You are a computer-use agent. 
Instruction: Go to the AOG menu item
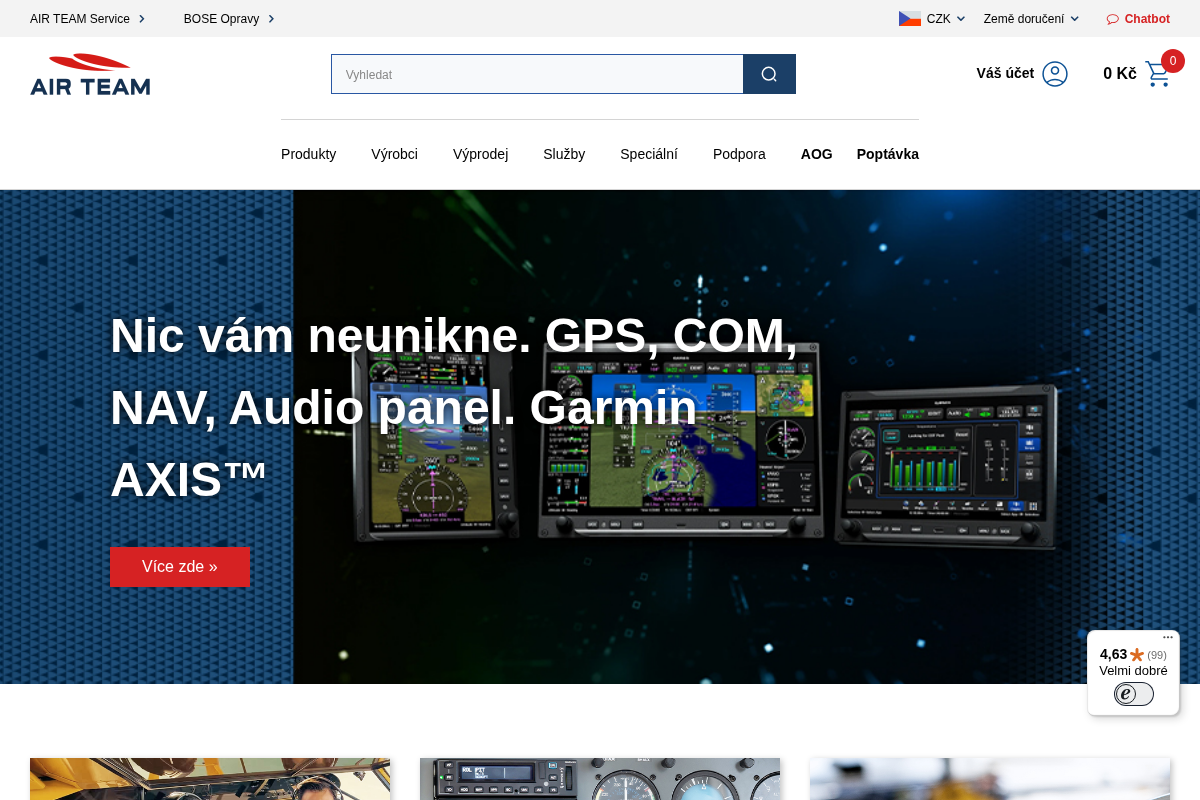coord(817,154)
